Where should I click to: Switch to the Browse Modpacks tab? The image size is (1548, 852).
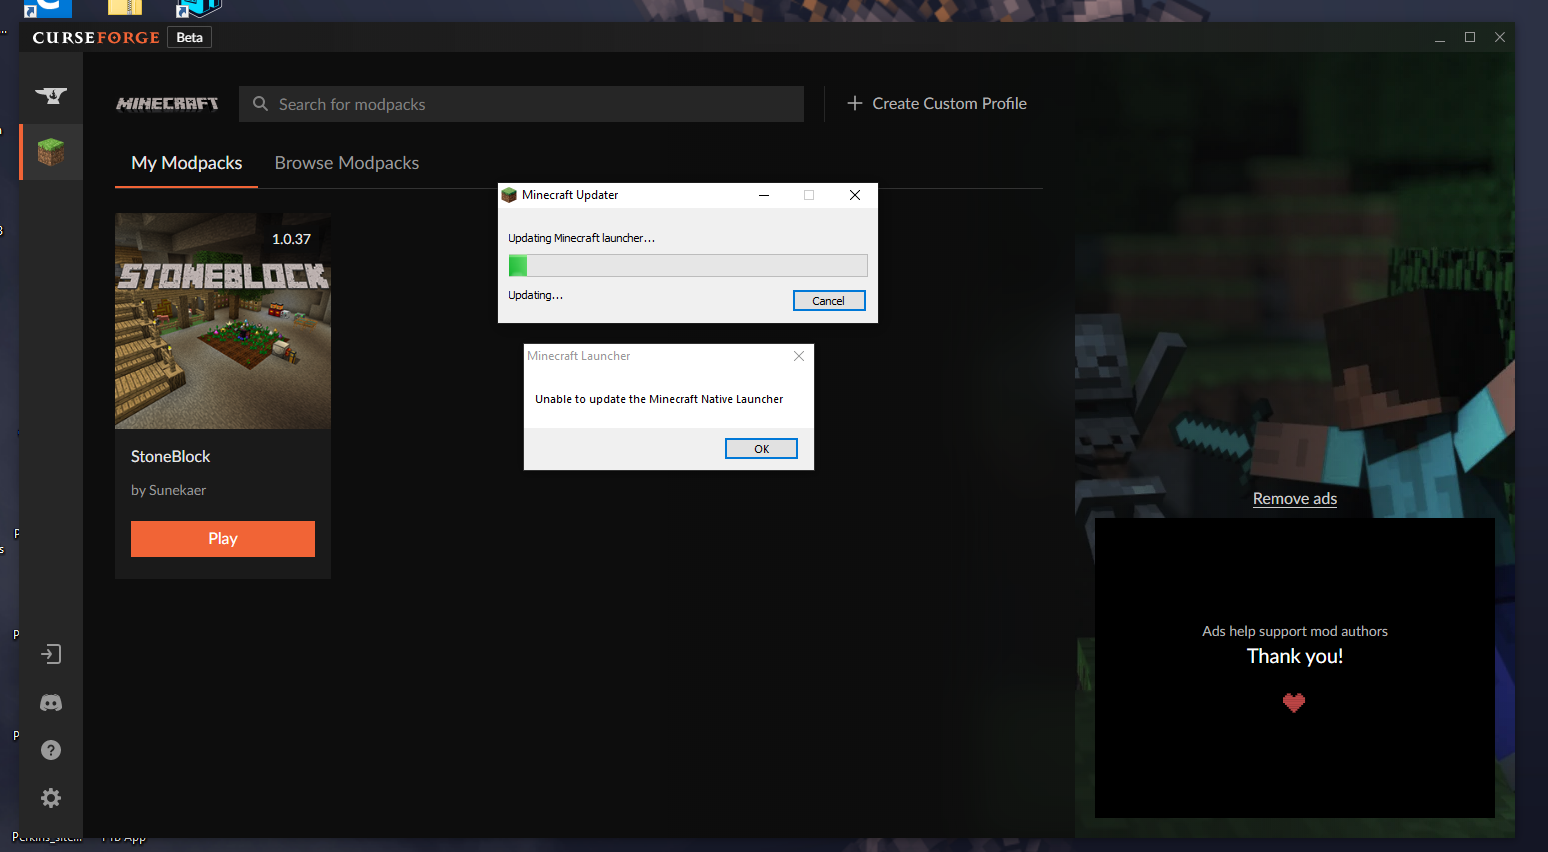pos(347,163)
